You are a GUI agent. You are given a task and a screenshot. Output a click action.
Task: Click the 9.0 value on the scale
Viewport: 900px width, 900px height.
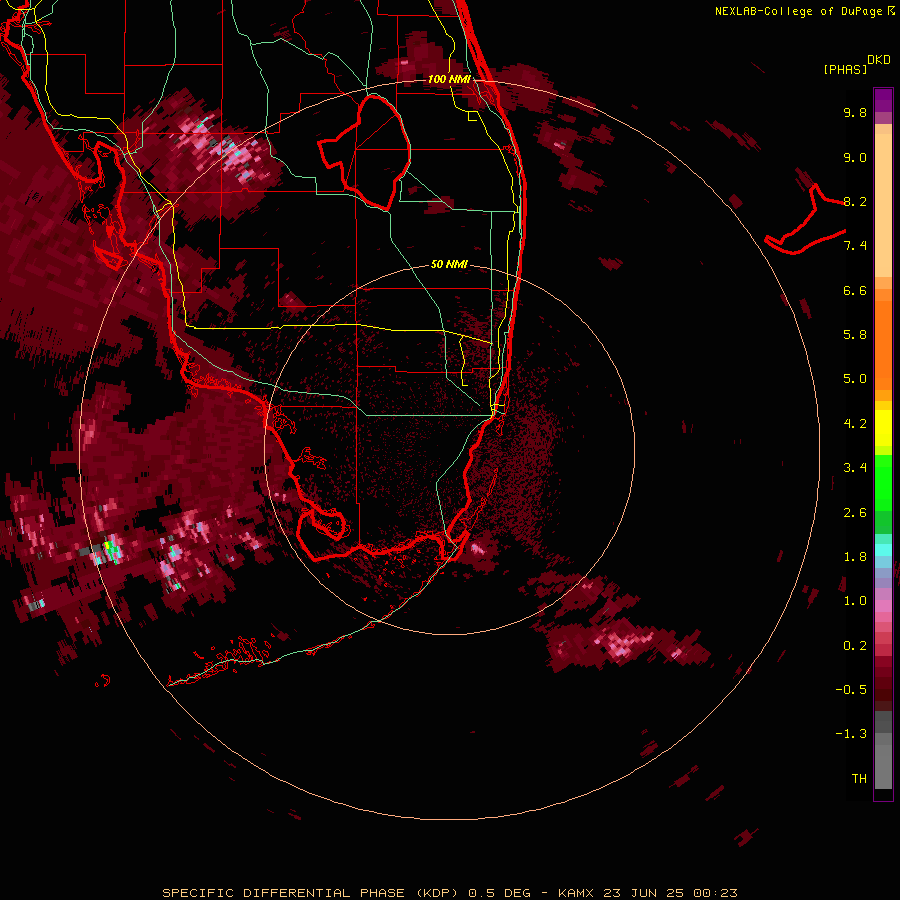[x=855, y=157]
